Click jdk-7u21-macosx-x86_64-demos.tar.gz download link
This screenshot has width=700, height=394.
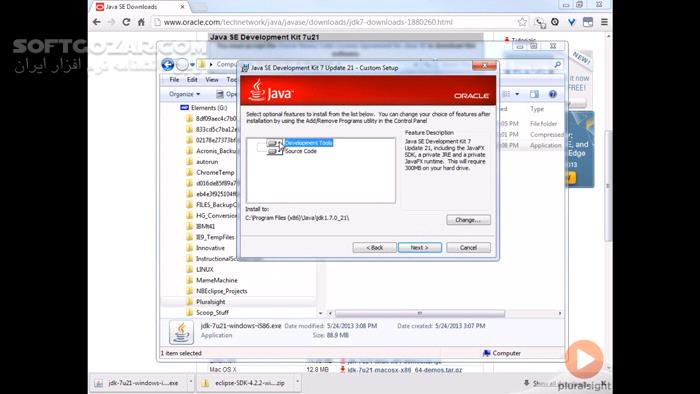point(405,370)
